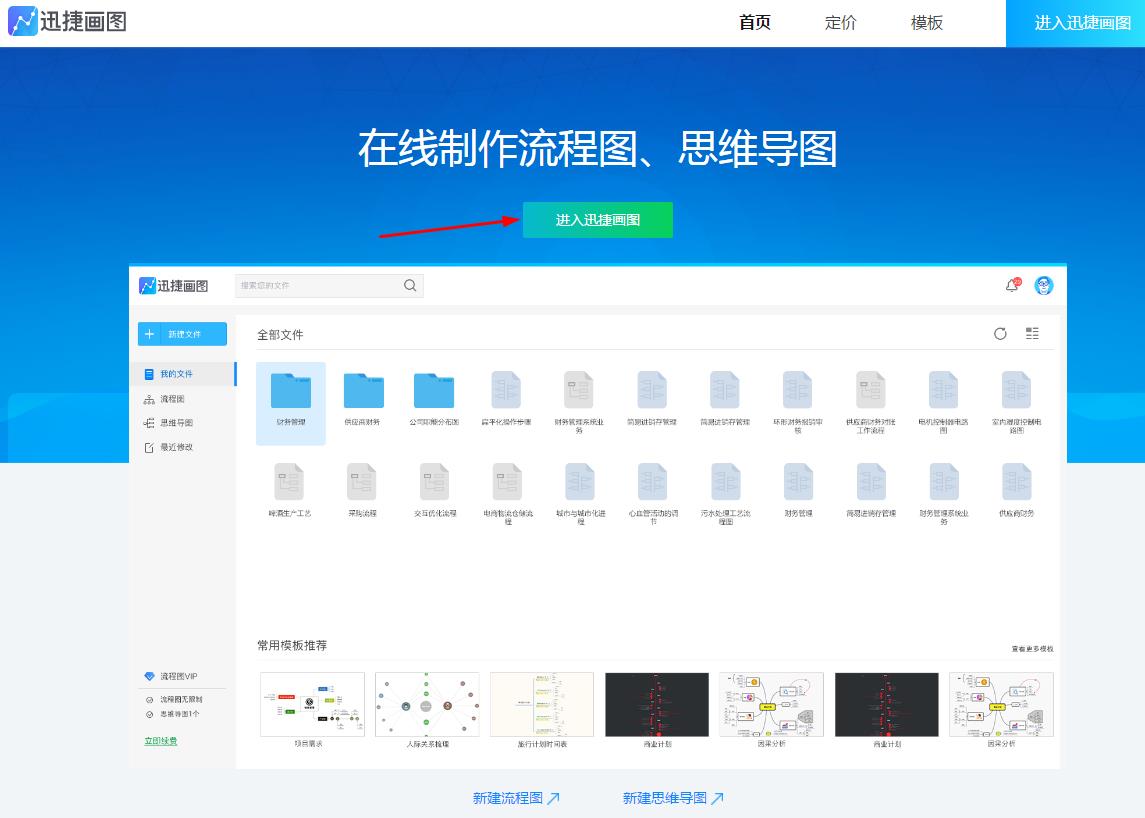Screen dimensions: 1145x818
Task: Open the 污水处理工艺流程图 file
Action: (x=725, y=493)
